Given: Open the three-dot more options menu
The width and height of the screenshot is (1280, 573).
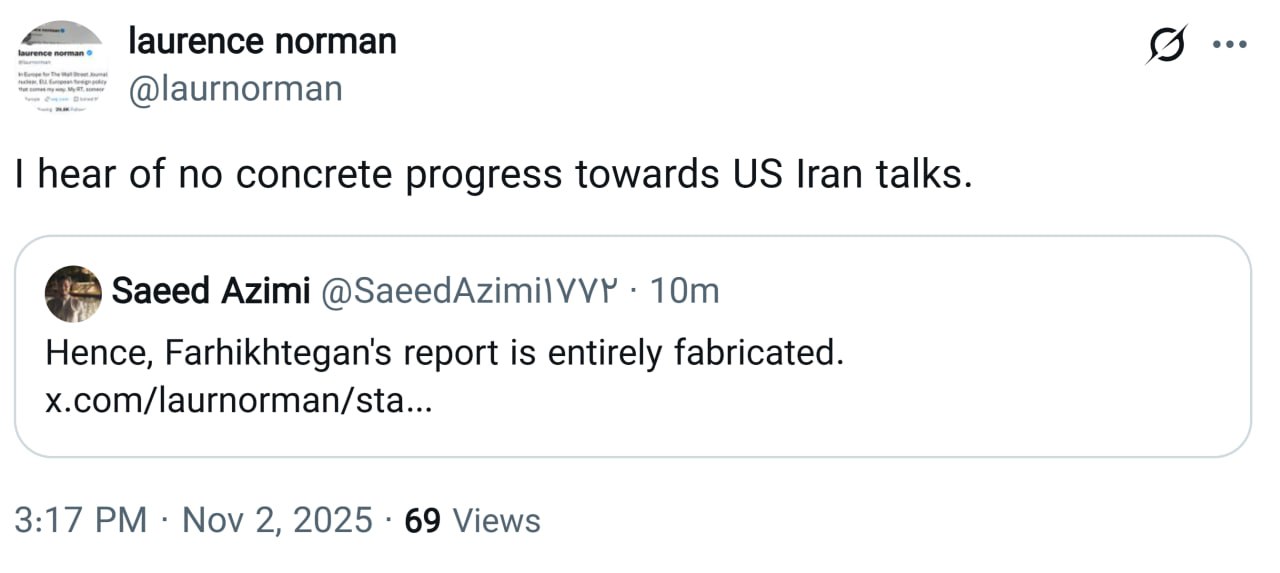Looking at the screenshot, I should [x=1229, y=45].
